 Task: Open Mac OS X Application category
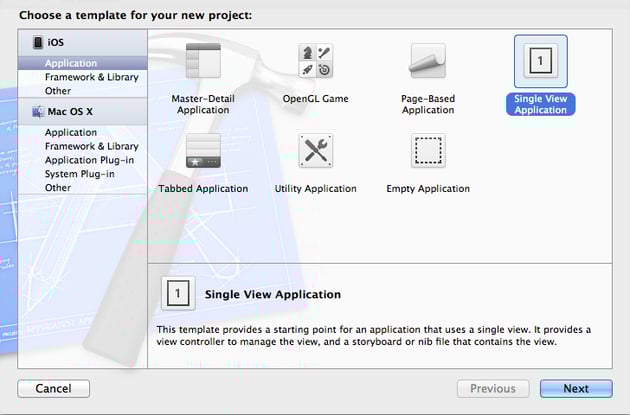coord(71,132)
